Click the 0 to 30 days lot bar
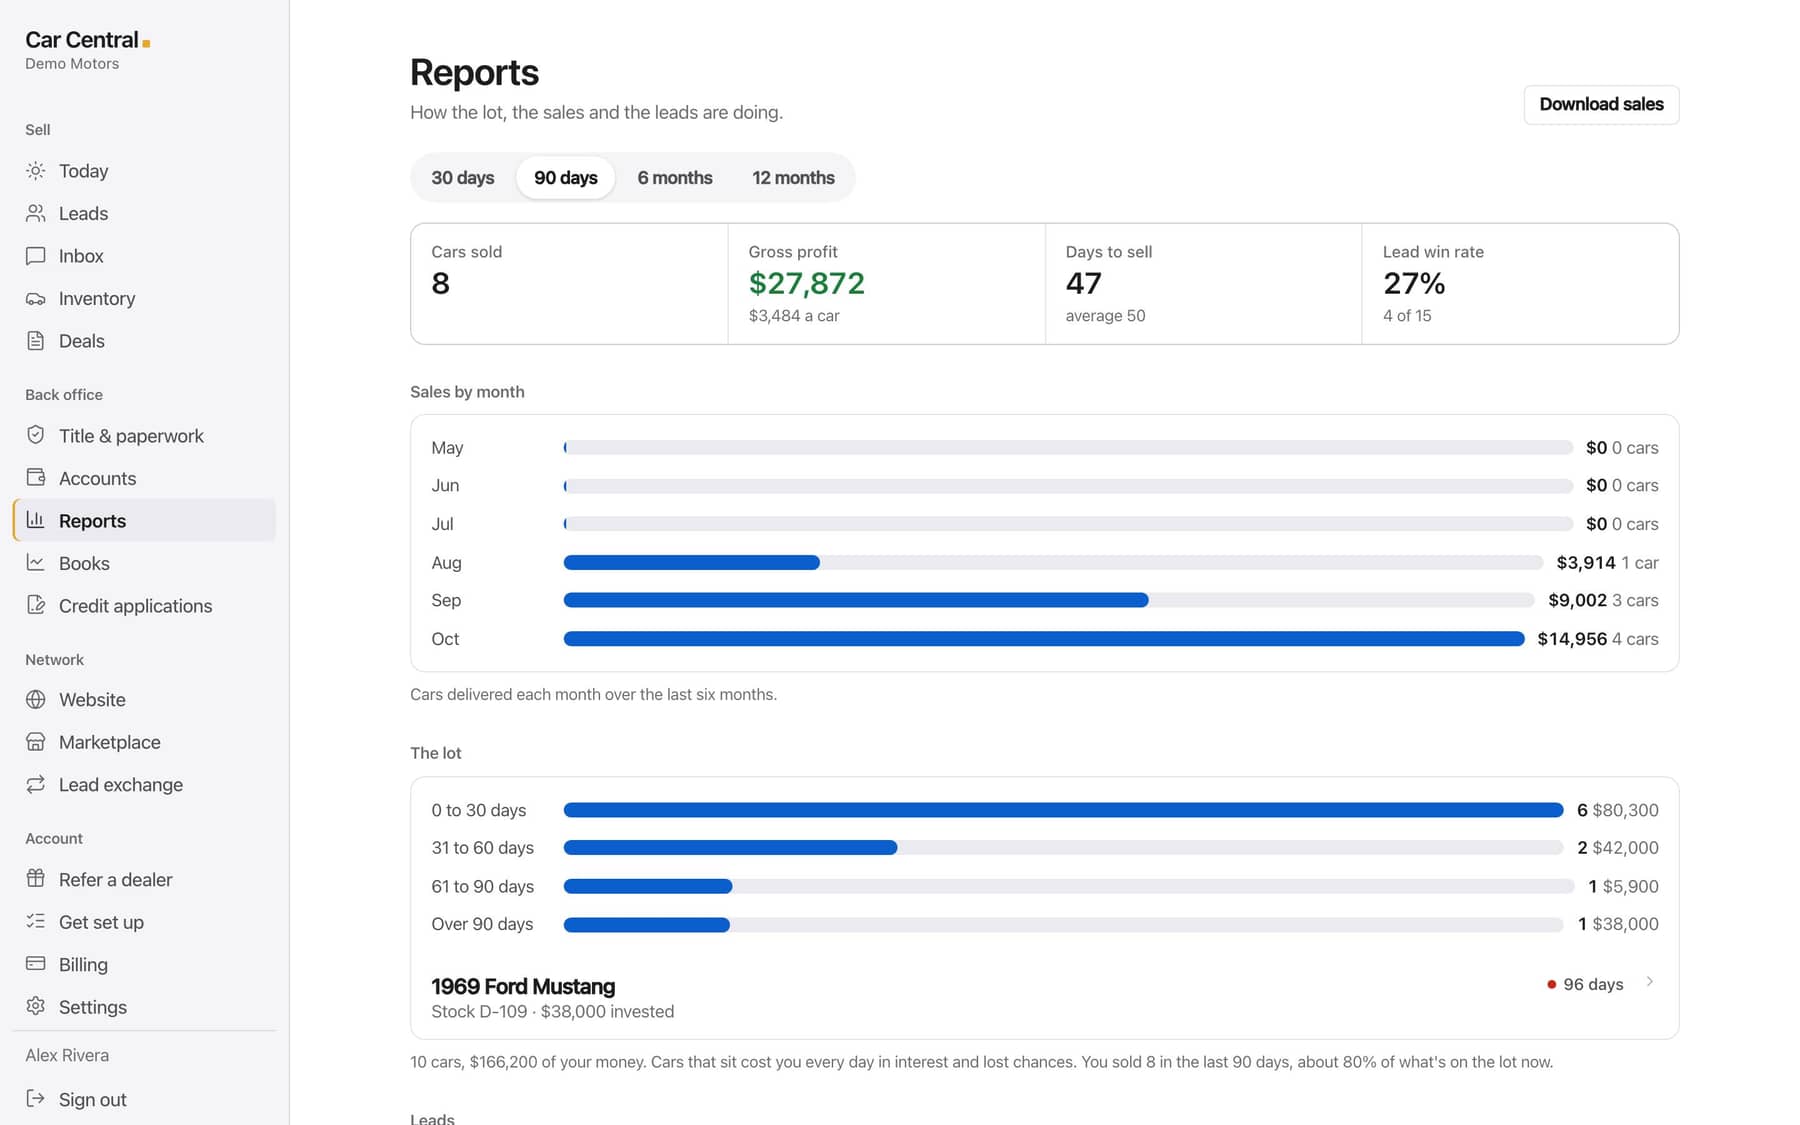The height and width of the screenshot is (1125, 1800). [1063, 810]
